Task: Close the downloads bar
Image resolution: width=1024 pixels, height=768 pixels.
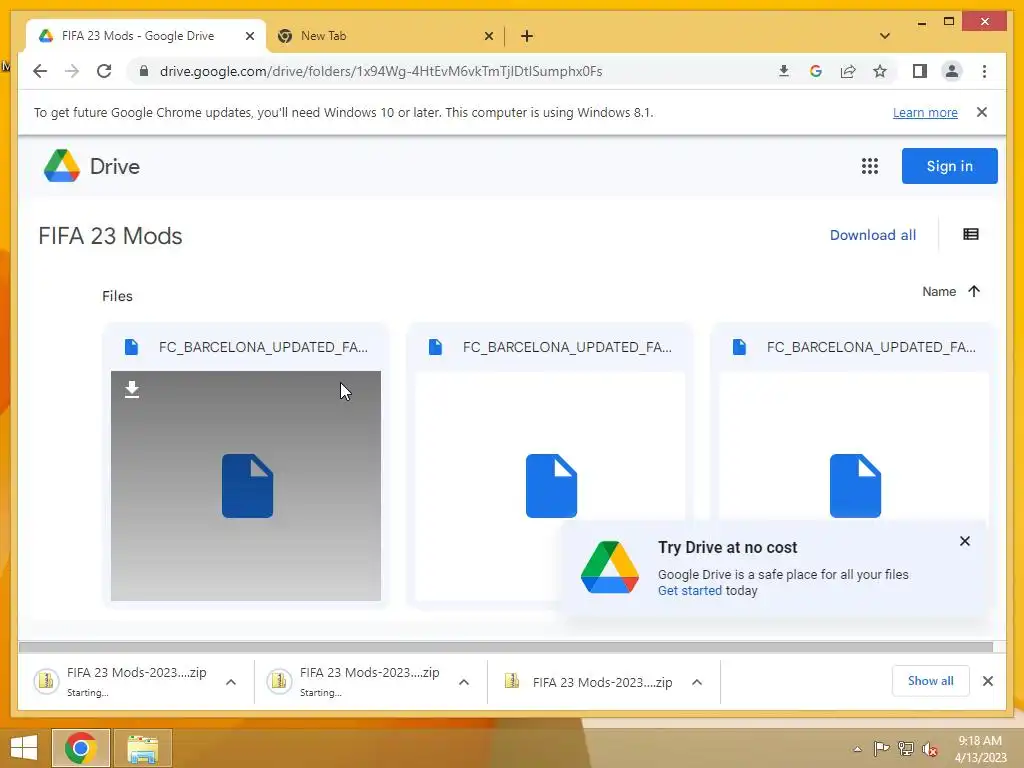Action: 987,681
